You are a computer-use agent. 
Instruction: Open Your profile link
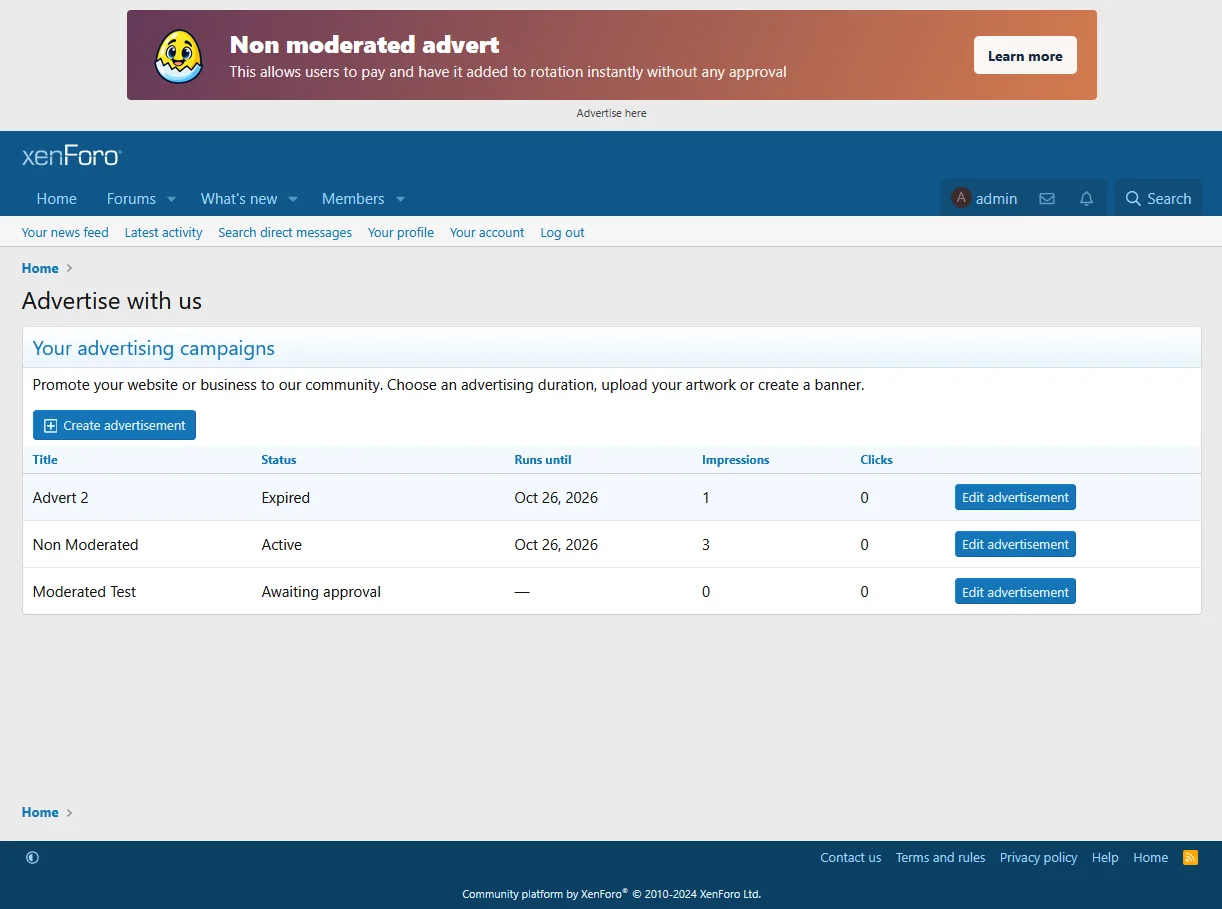(x=401, y=232)
